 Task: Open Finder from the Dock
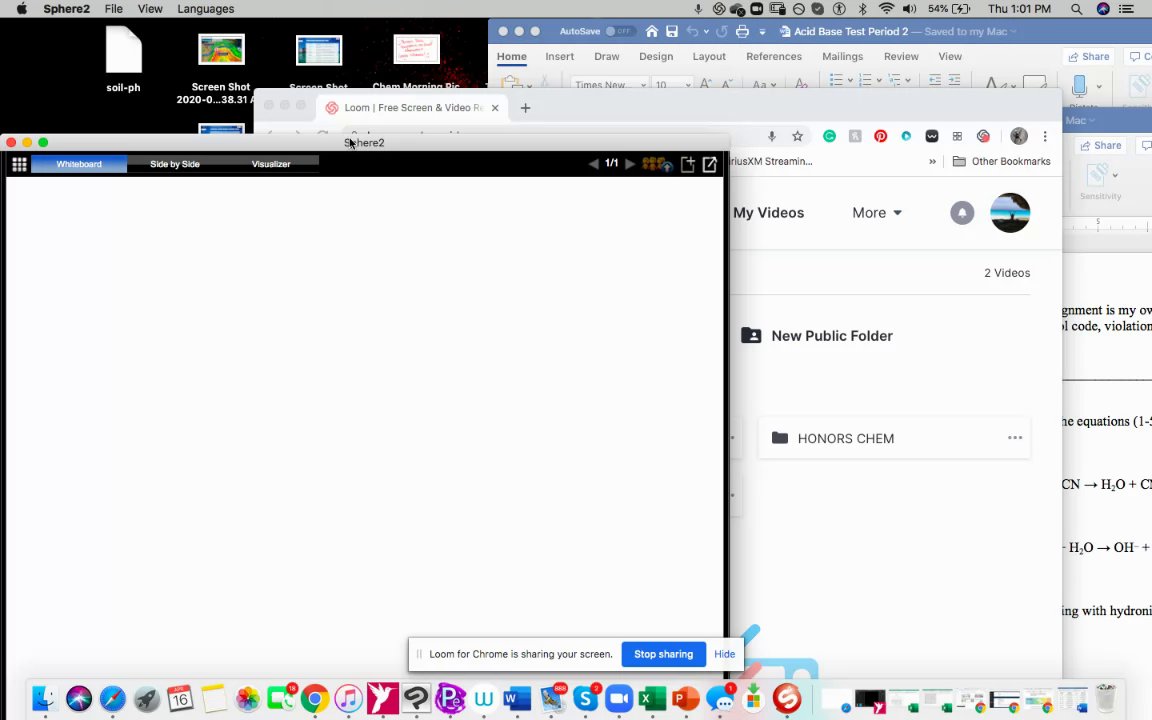click(45, 699)
